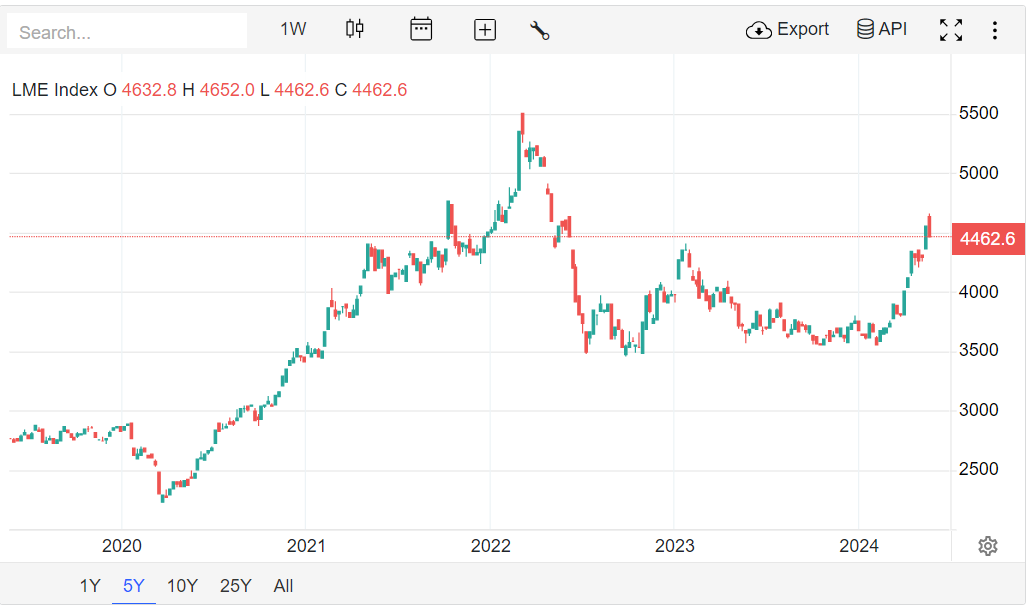1028x606 pixels.
Task: Switch to the 10Y time range
Action: click(x=182, y=586)
